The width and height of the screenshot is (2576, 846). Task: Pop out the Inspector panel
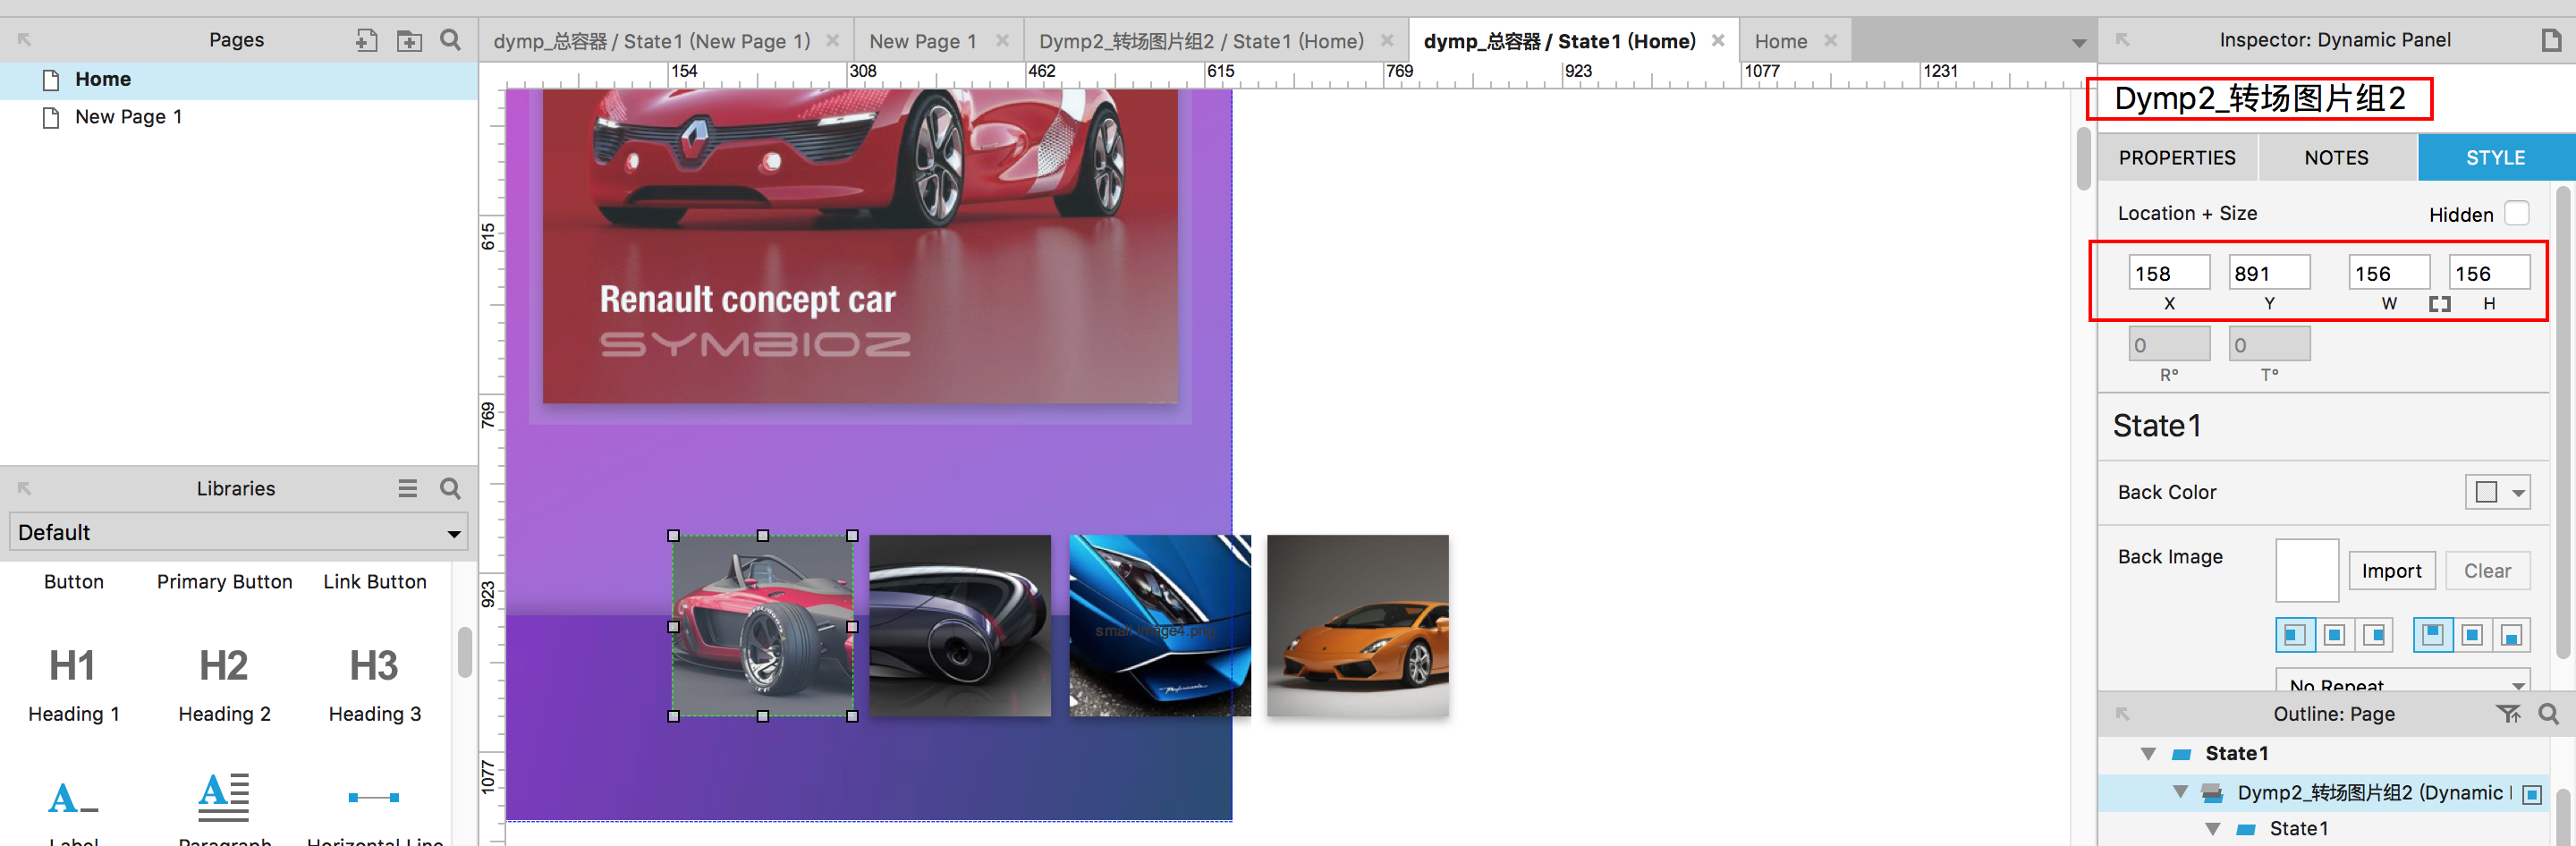click(x=2122, y=40)
